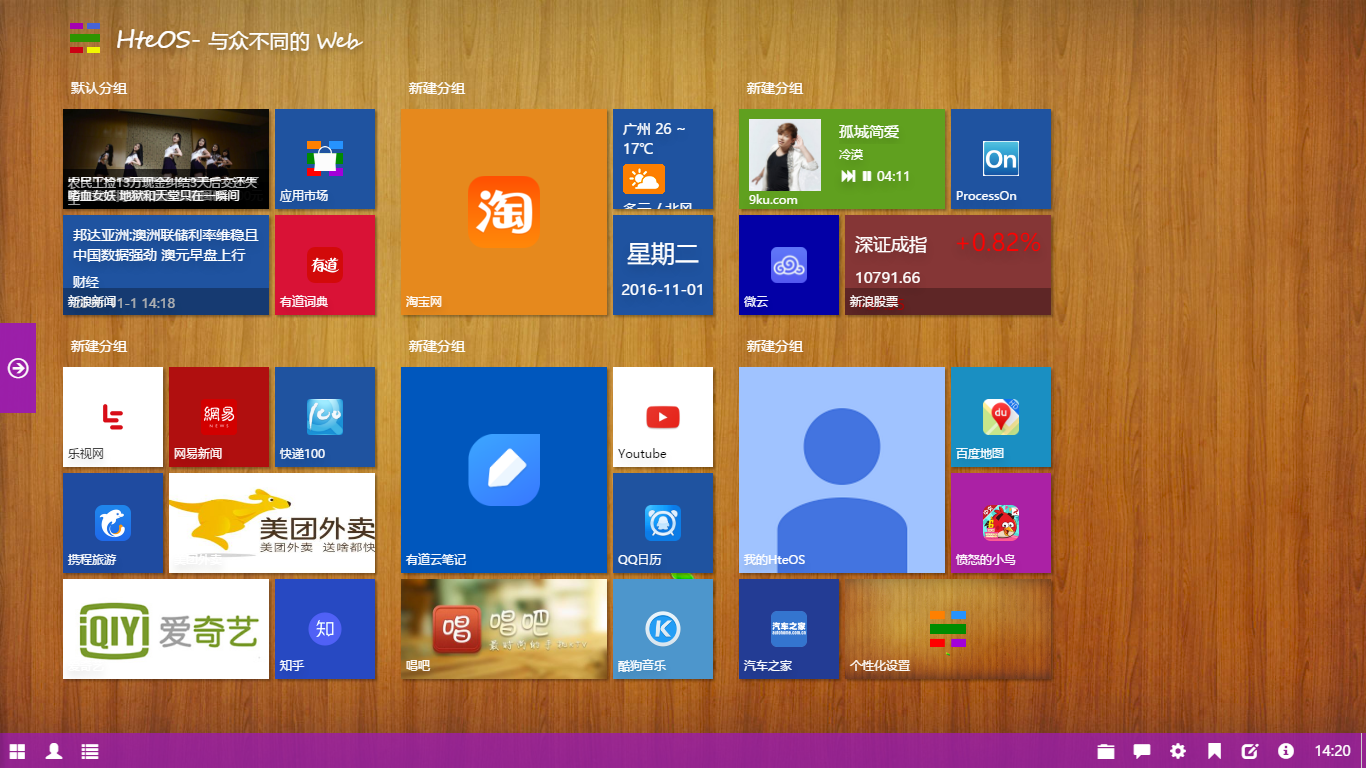Image resolution: width=1366 pixels, height=768 pixels.
Task: Open the 百度地图 map tile
Action: (x=1001, y=417)
